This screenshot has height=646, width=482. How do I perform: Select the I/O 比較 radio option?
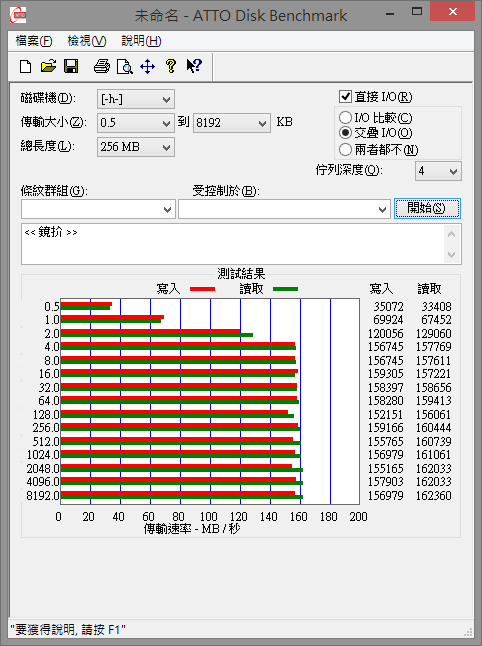345,118
